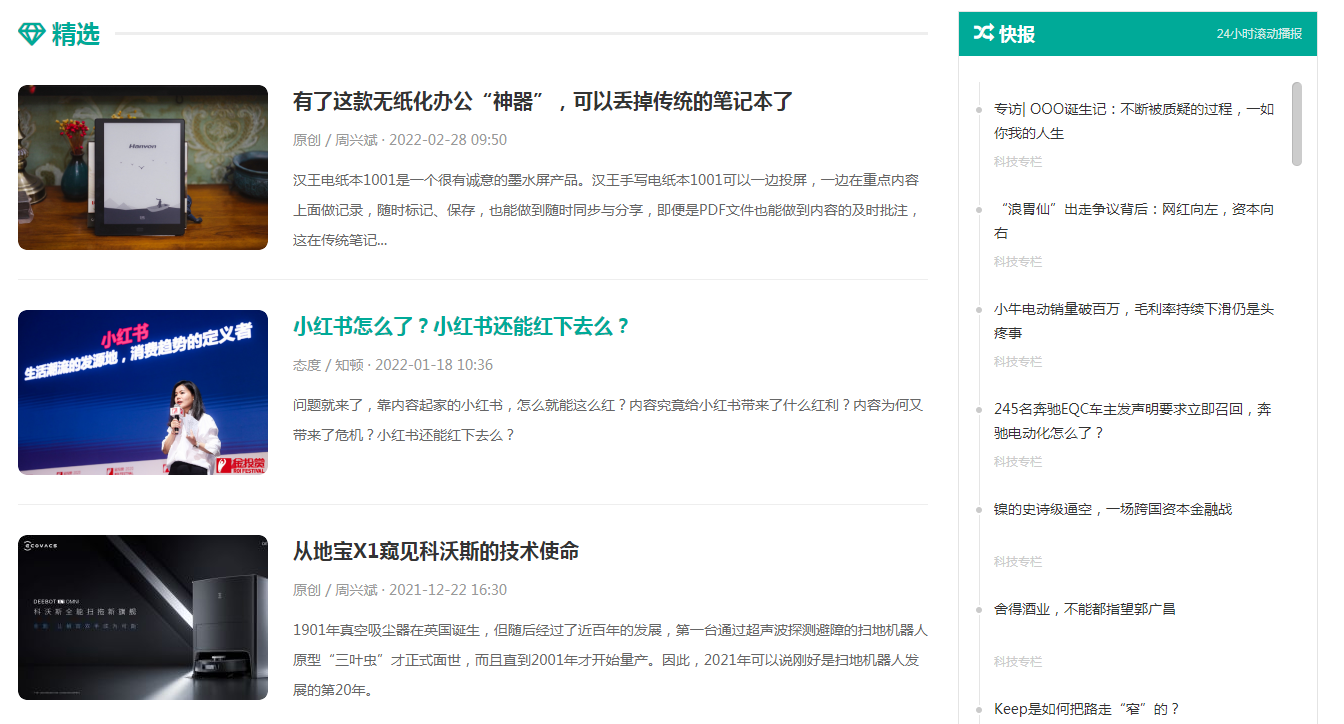Click the 态度 / 知顿 · 2022-01-18 10:36 byline

click(393, 365)
